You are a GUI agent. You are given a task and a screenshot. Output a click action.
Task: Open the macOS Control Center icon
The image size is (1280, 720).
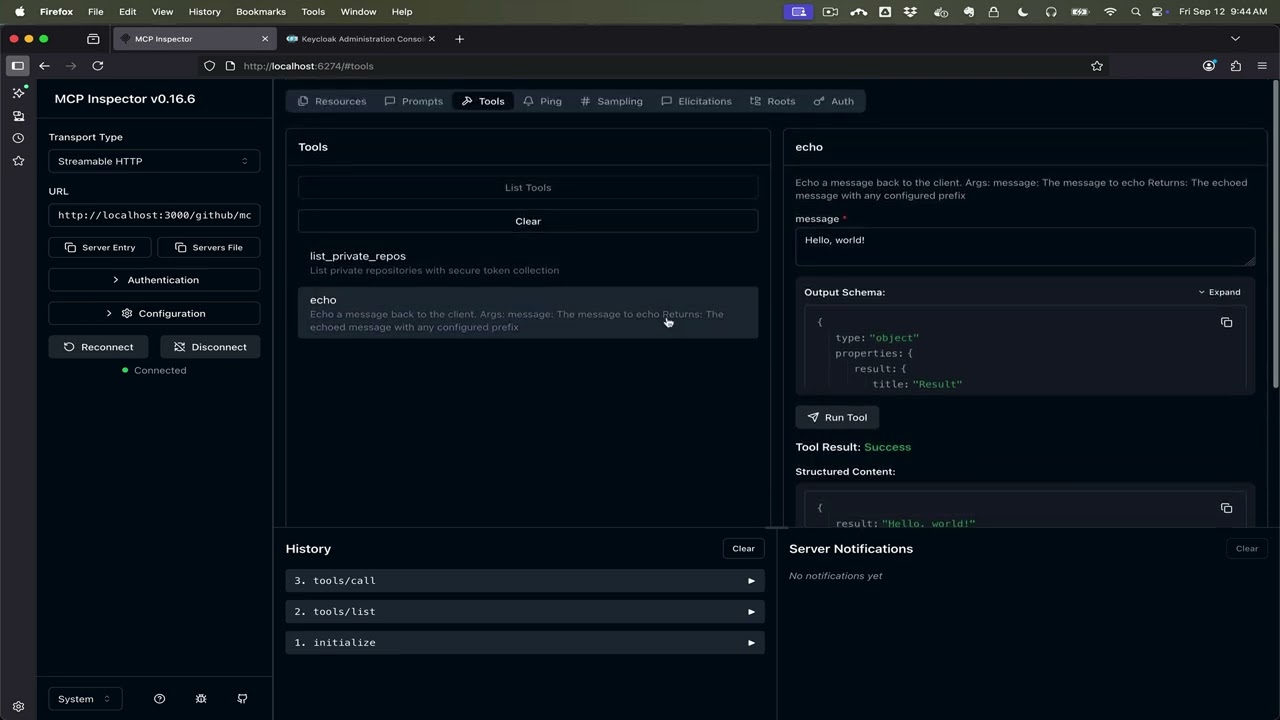click(x=1158, y=12)
